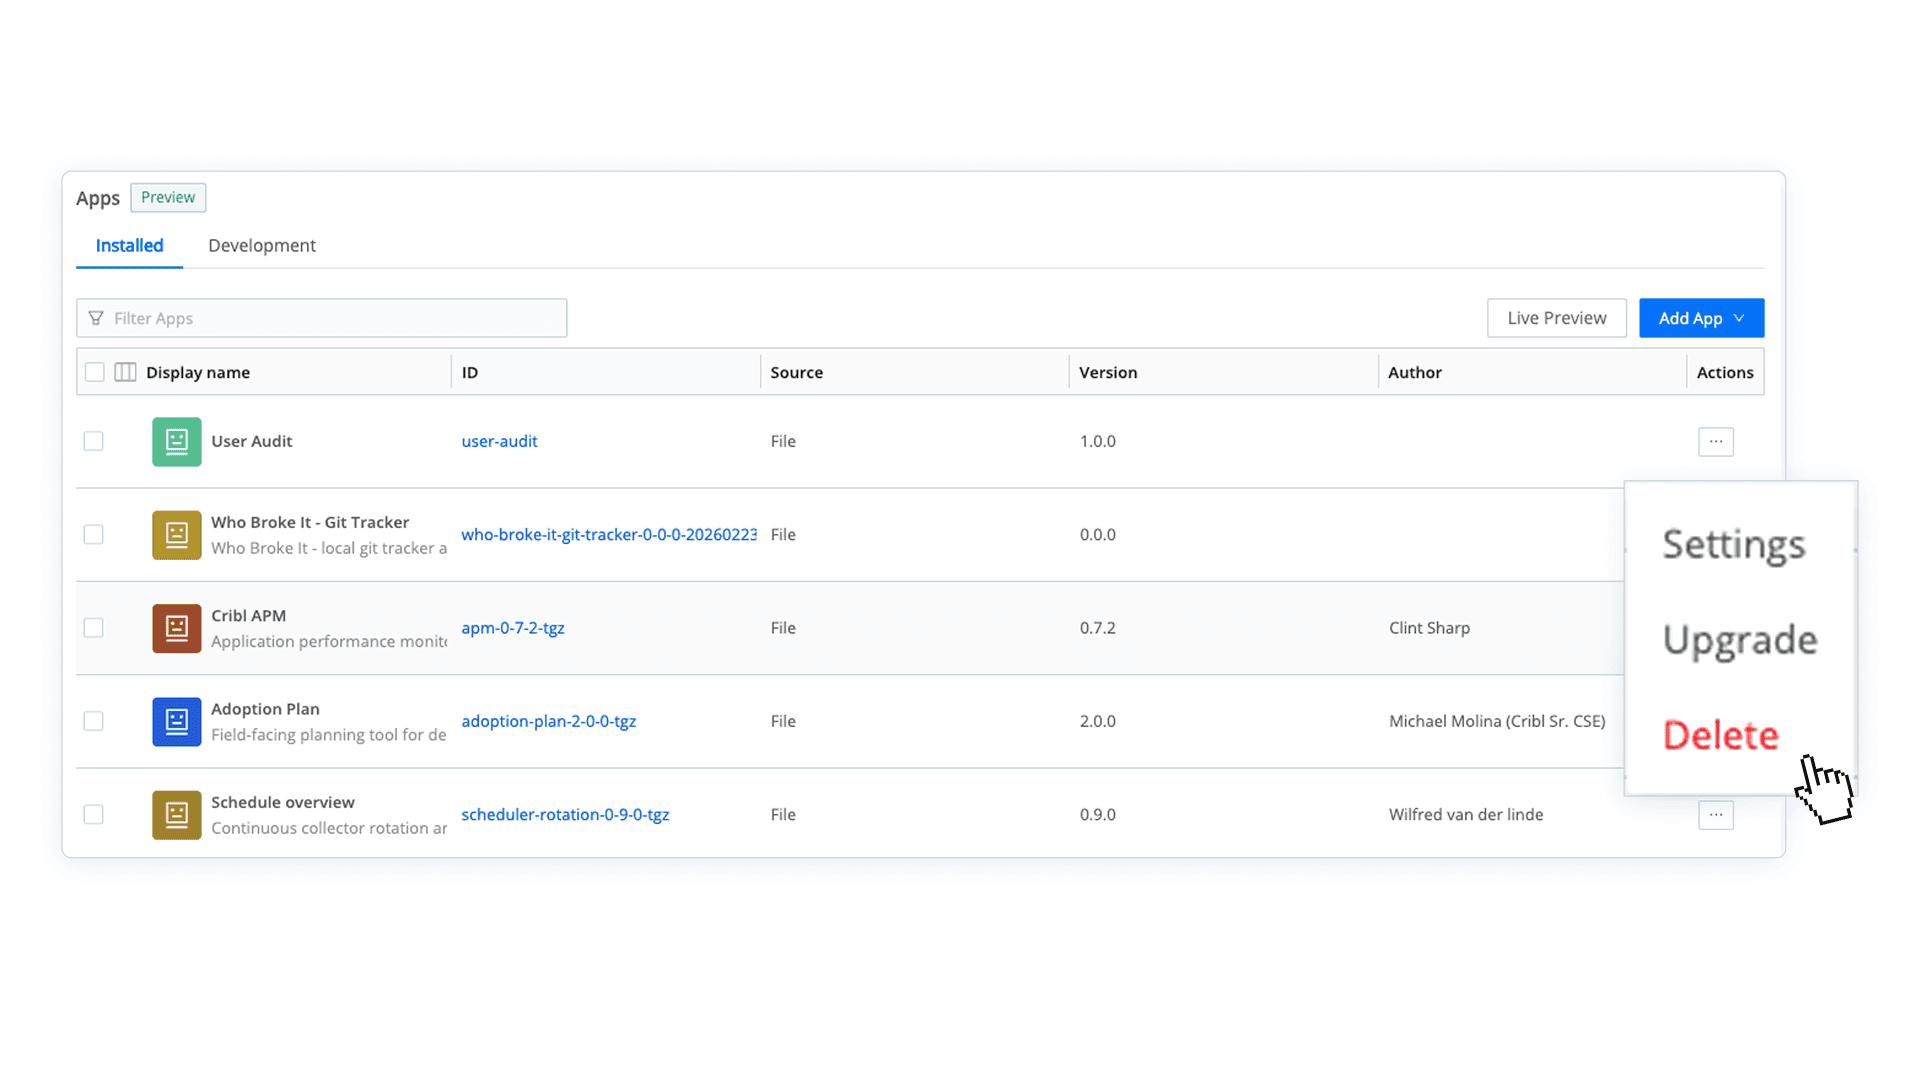Click the author Clint Sharp
The image size is (1920, 1080).
pos(1429,628)
